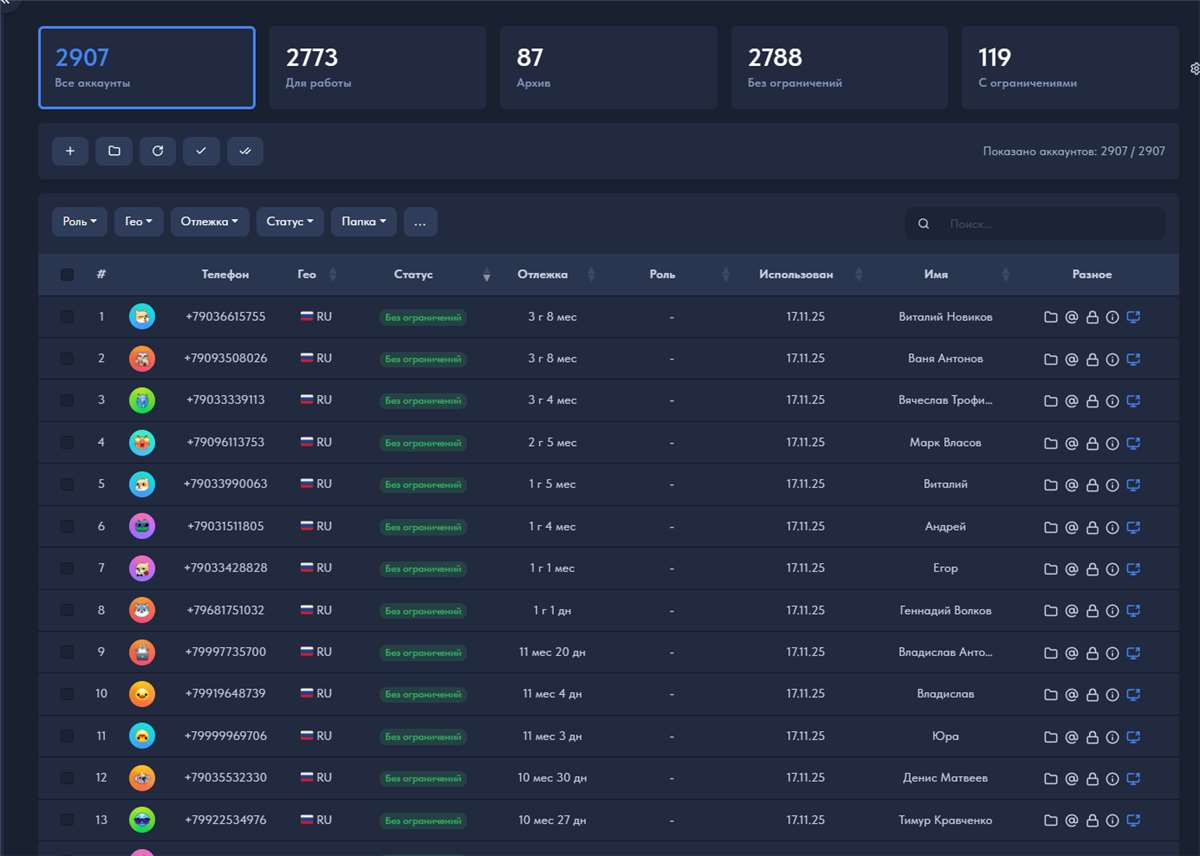Click the plus add account icon
Viewport: 1200px width, 856px height.
70,151
